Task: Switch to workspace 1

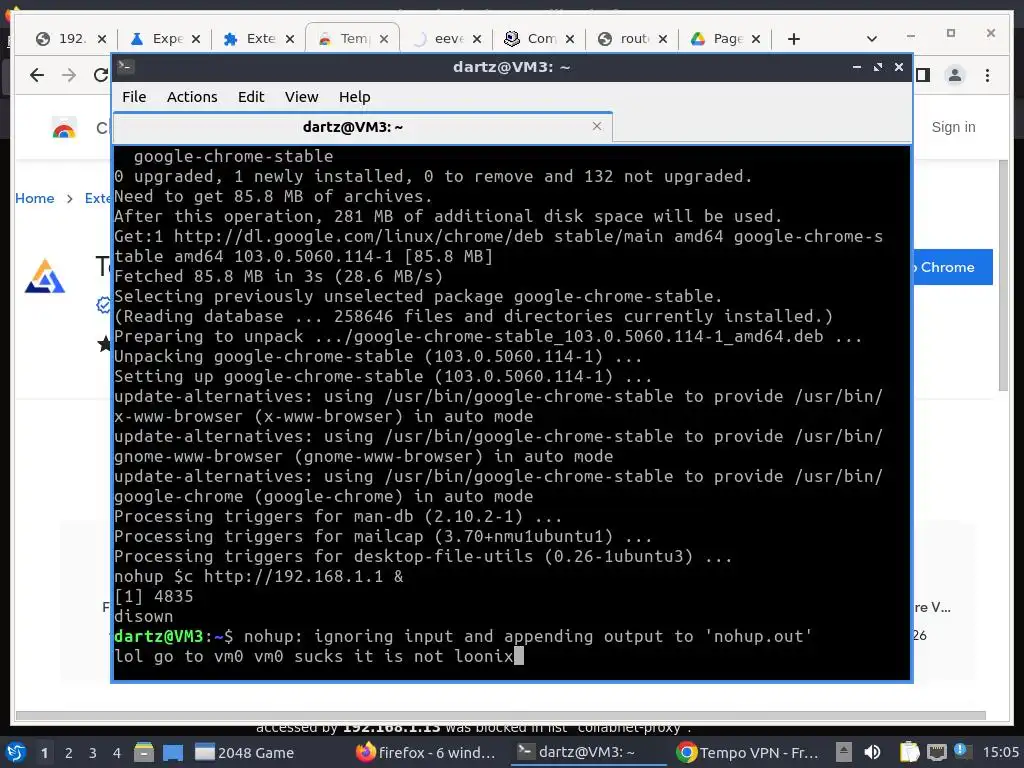Action: (44, 753)
